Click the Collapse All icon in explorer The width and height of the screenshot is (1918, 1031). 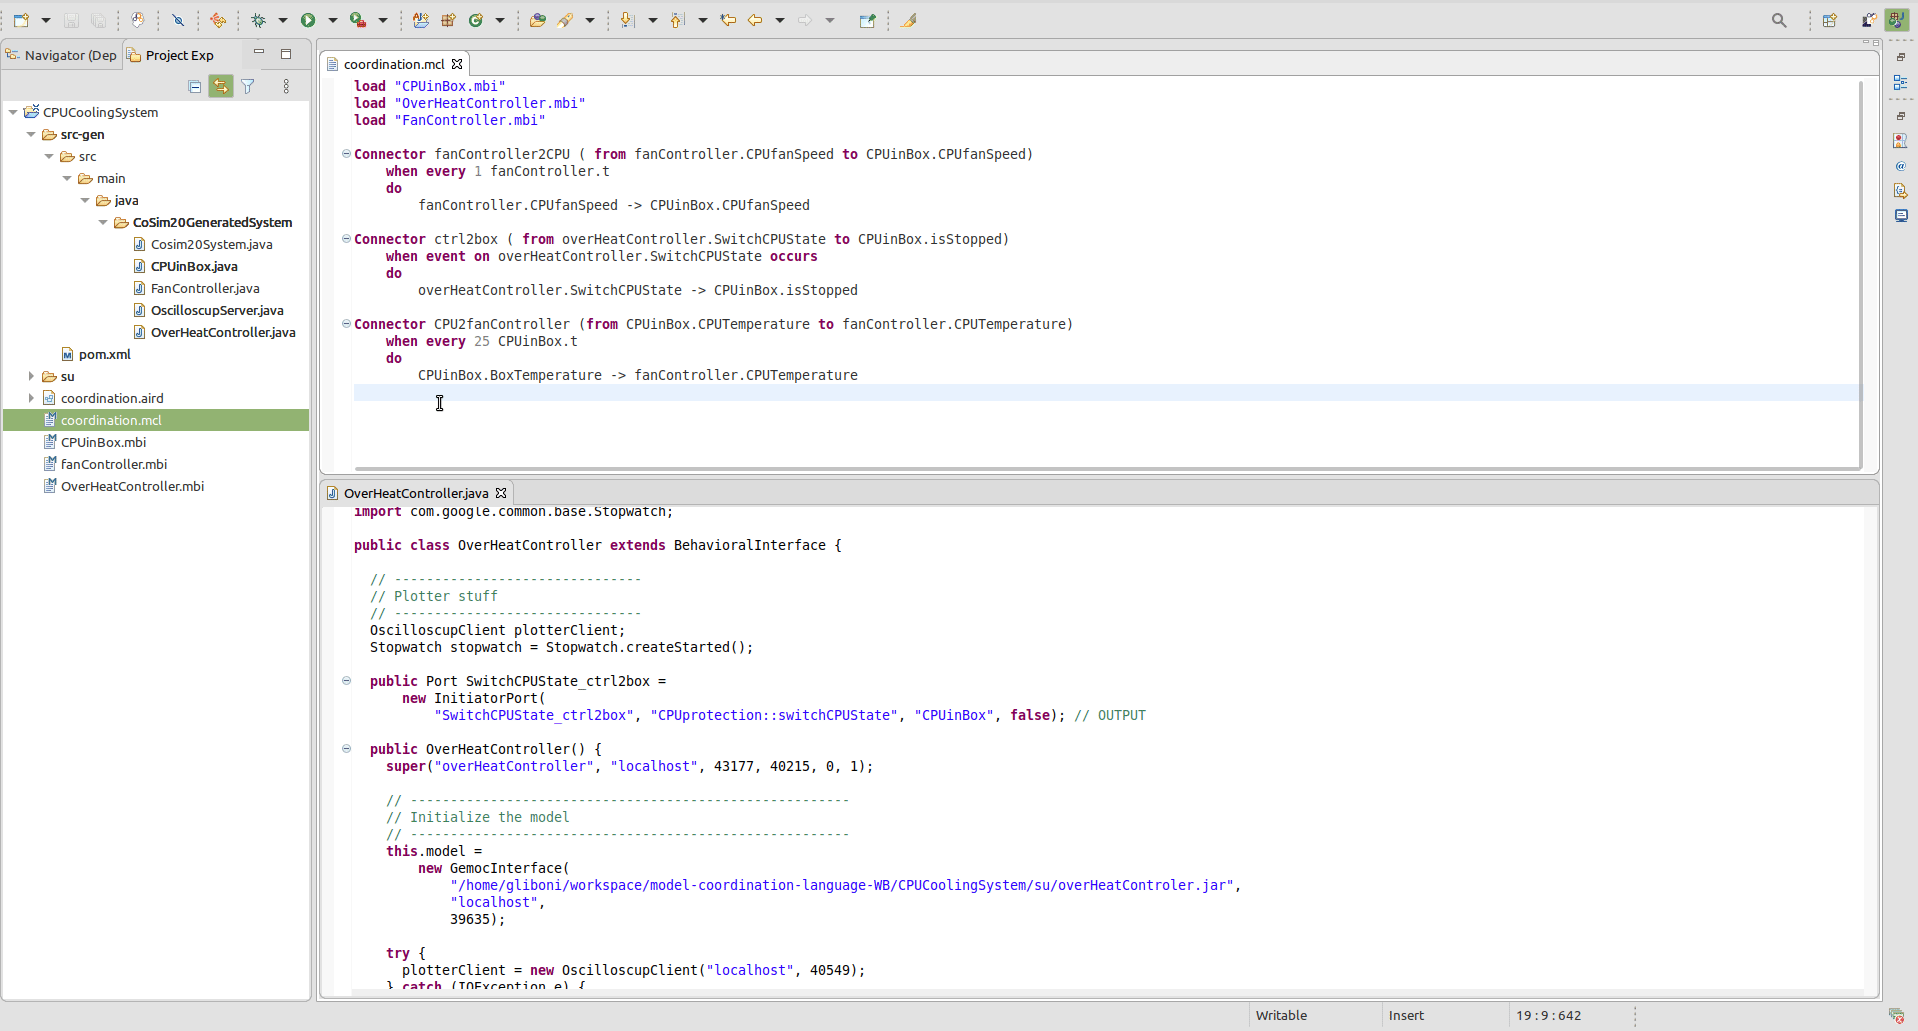[x=195, y=87]
